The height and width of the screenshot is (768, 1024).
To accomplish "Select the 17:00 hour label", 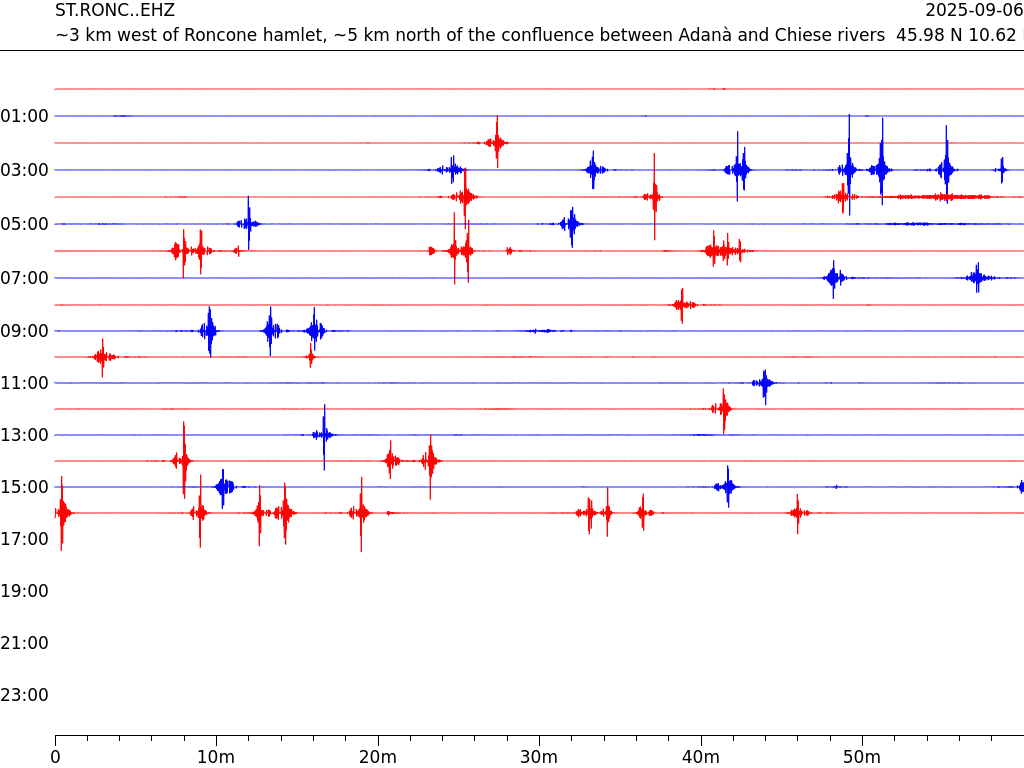I will [x=25, y=539].
